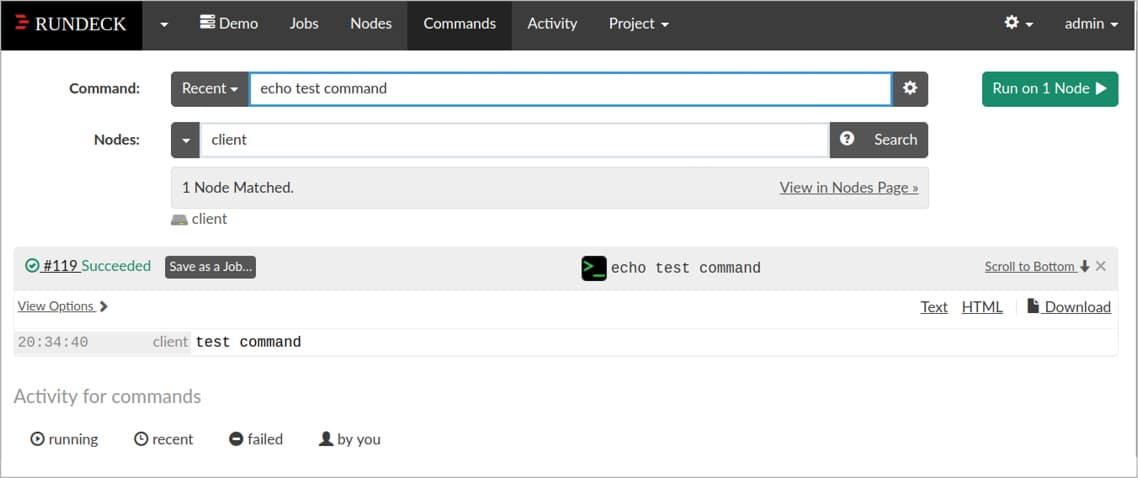Open the Activity tab in navigation bar
This screenshot has height=478, width=1138.
[x=552, y=24]
